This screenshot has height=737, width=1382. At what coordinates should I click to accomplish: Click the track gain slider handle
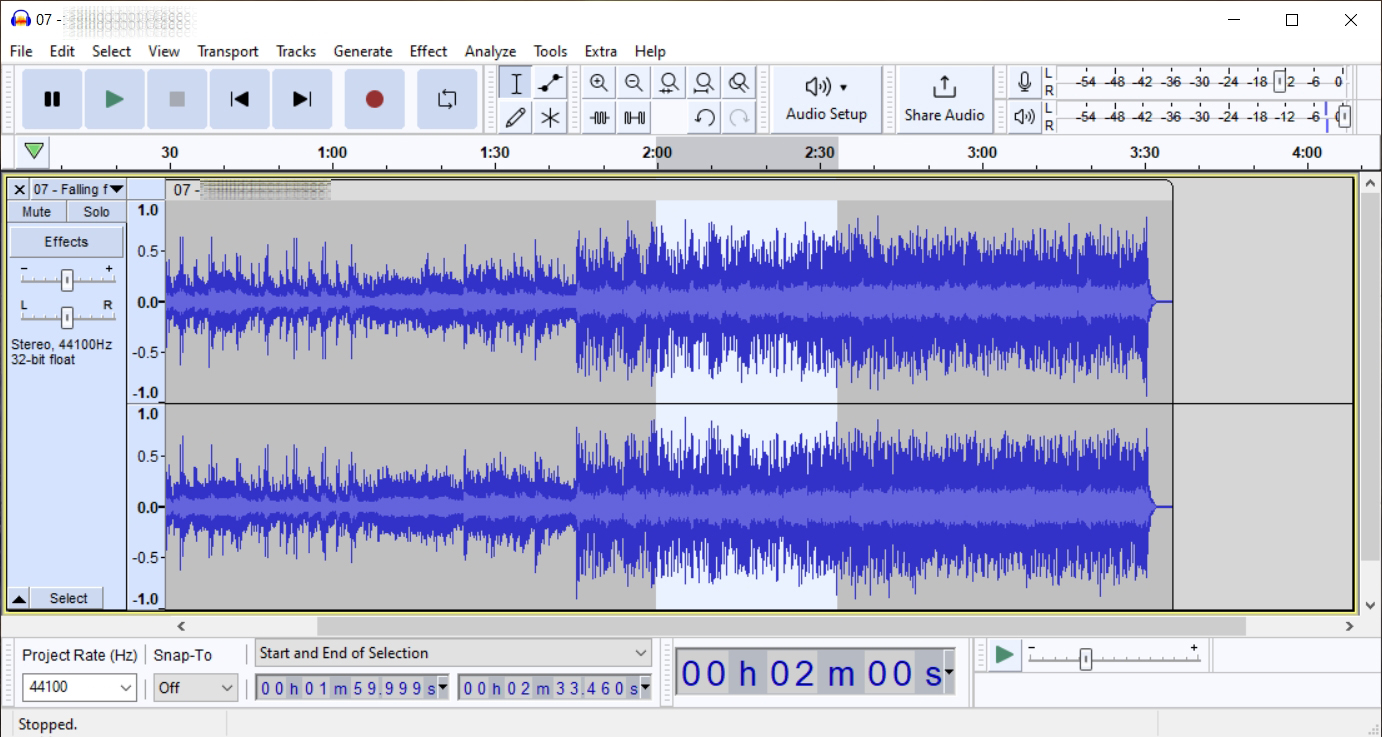click(67, 280)
